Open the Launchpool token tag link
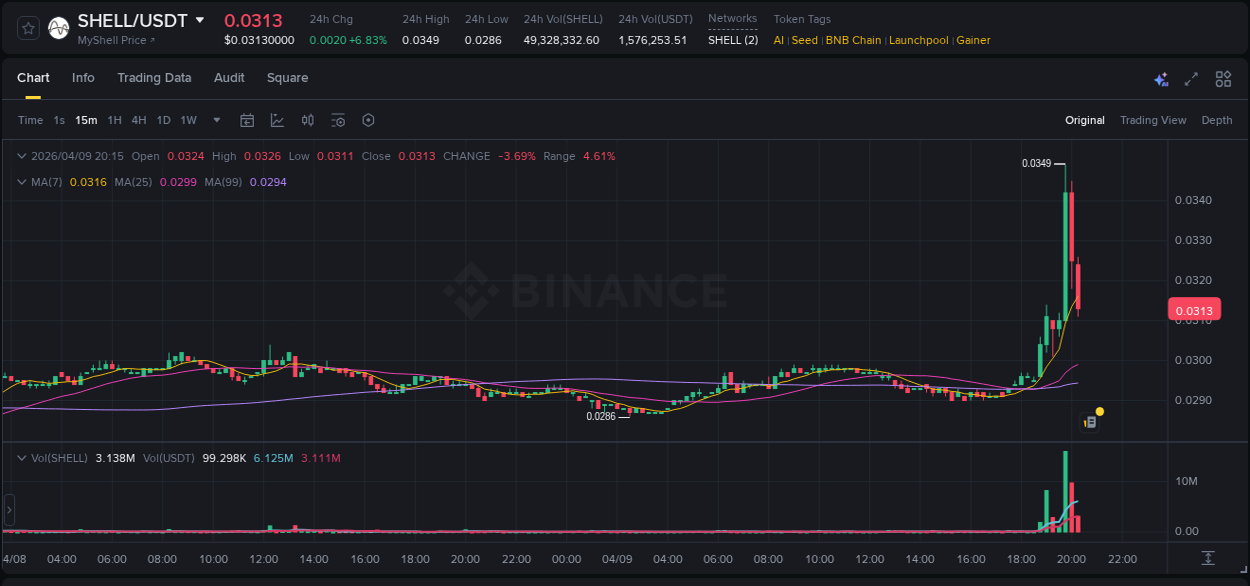This screenshot has height=586, width=1250. point(918,40)
